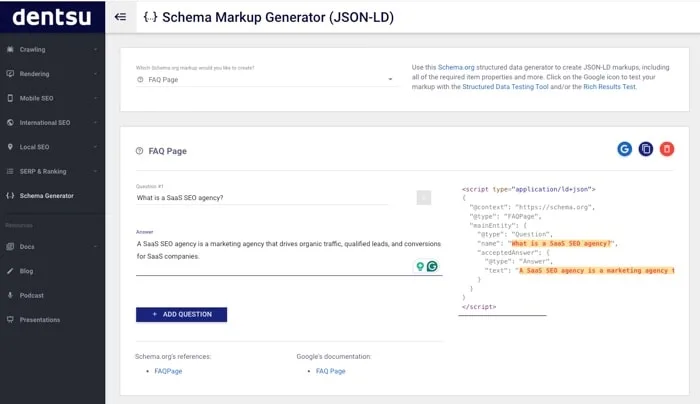Image resolution: width=700 pixels, height=404 pixels.
Task: Open the Podcast sidebar item
Action: pyautogui.click(x=52, y=295)
